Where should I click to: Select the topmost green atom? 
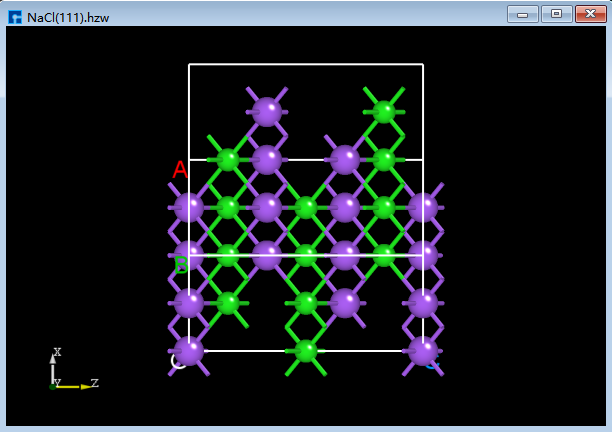point(384,112)
